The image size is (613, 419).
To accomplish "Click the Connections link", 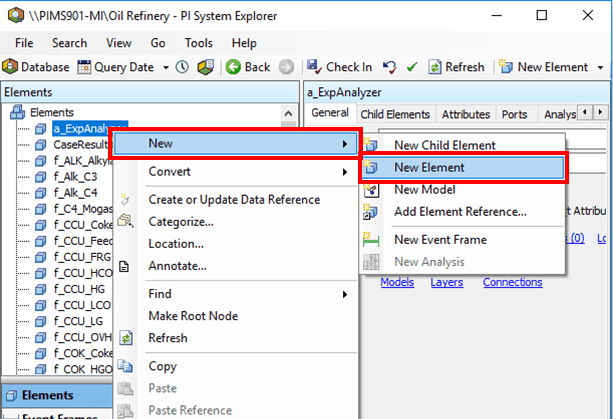I will point(513,282).
